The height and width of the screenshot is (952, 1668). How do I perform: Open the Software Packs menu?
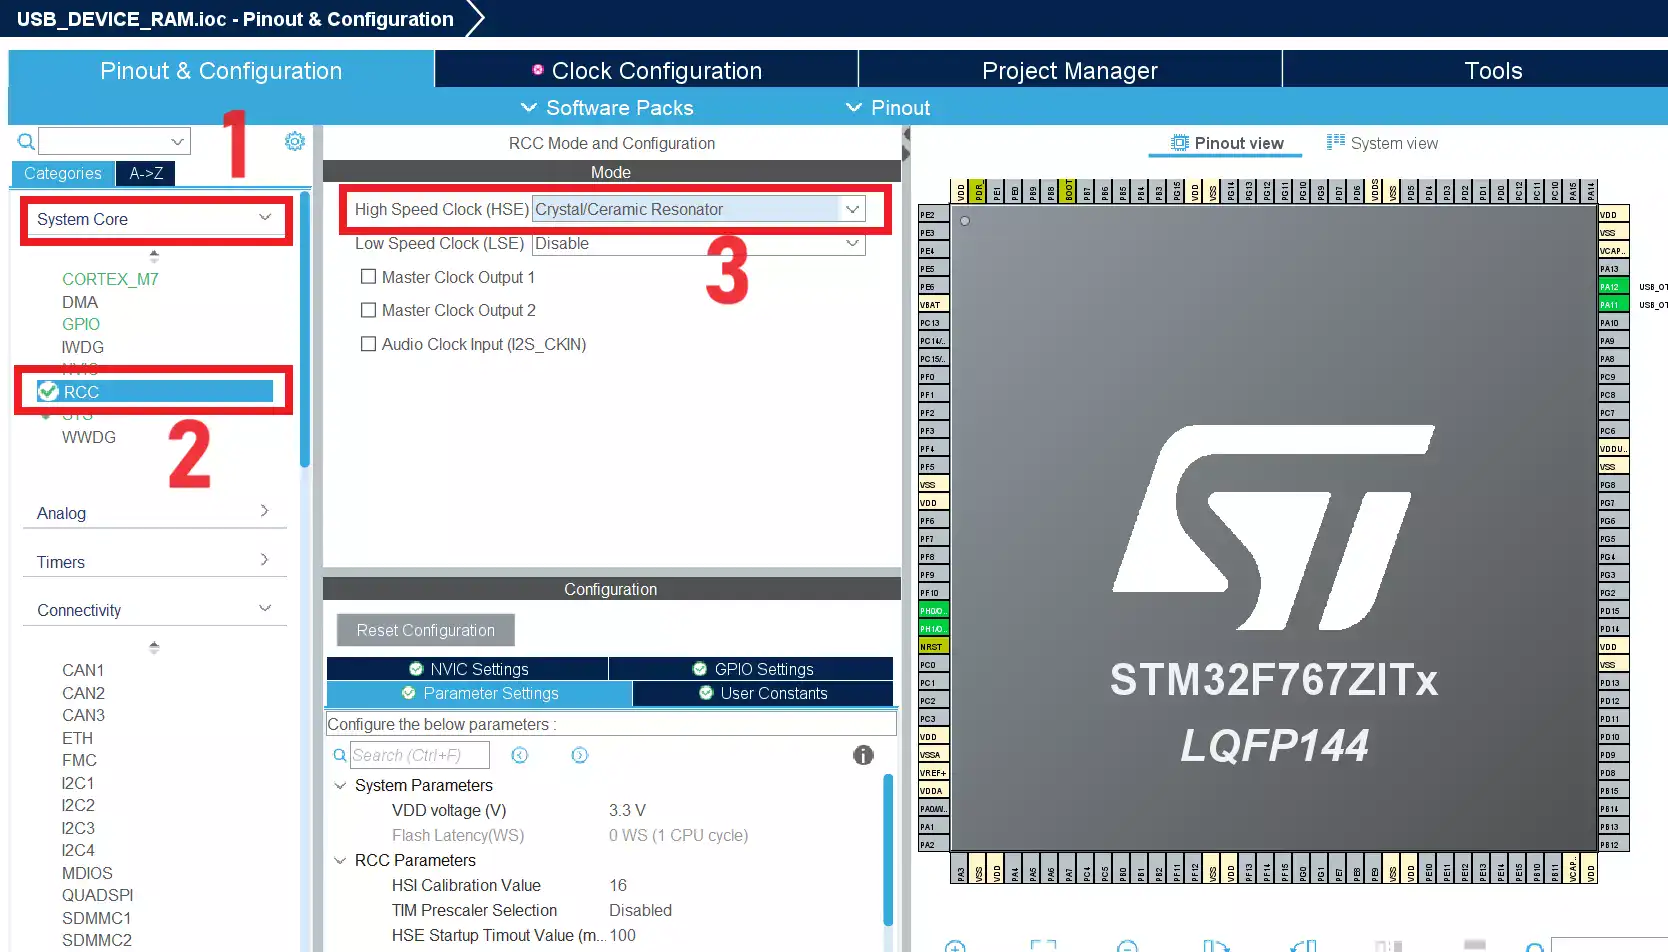(x=607, y=108)
